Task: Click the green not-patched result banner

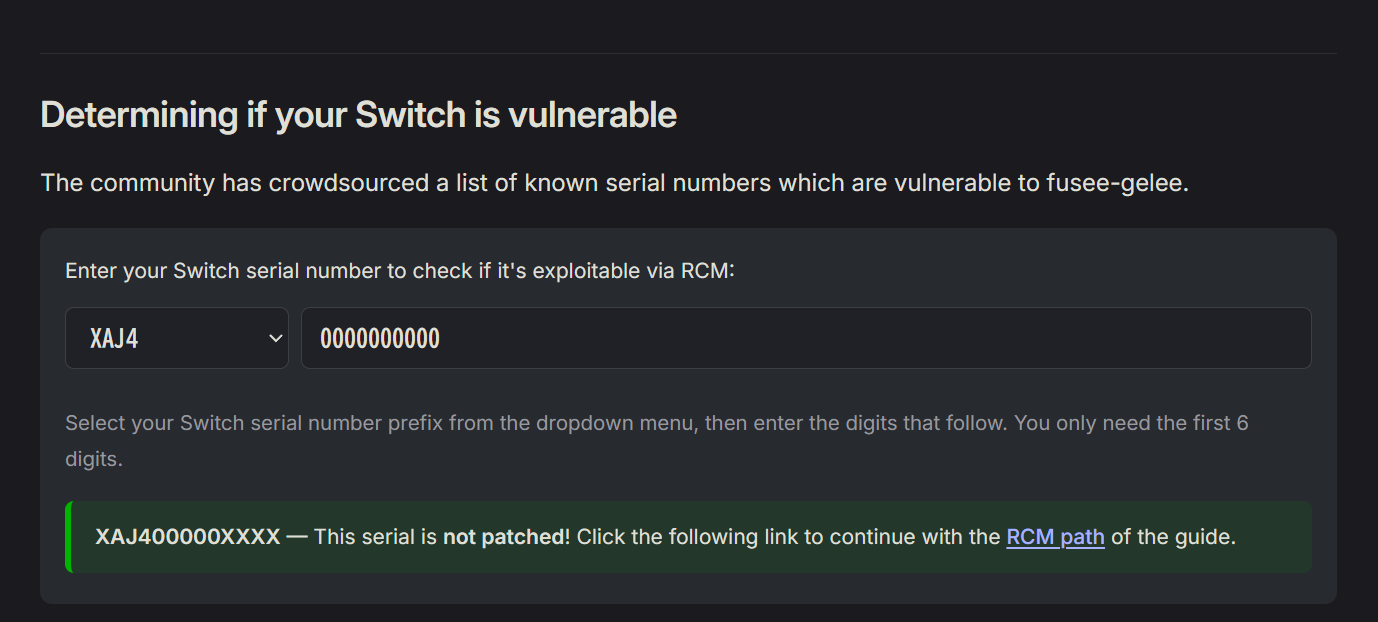Action: 688,537
